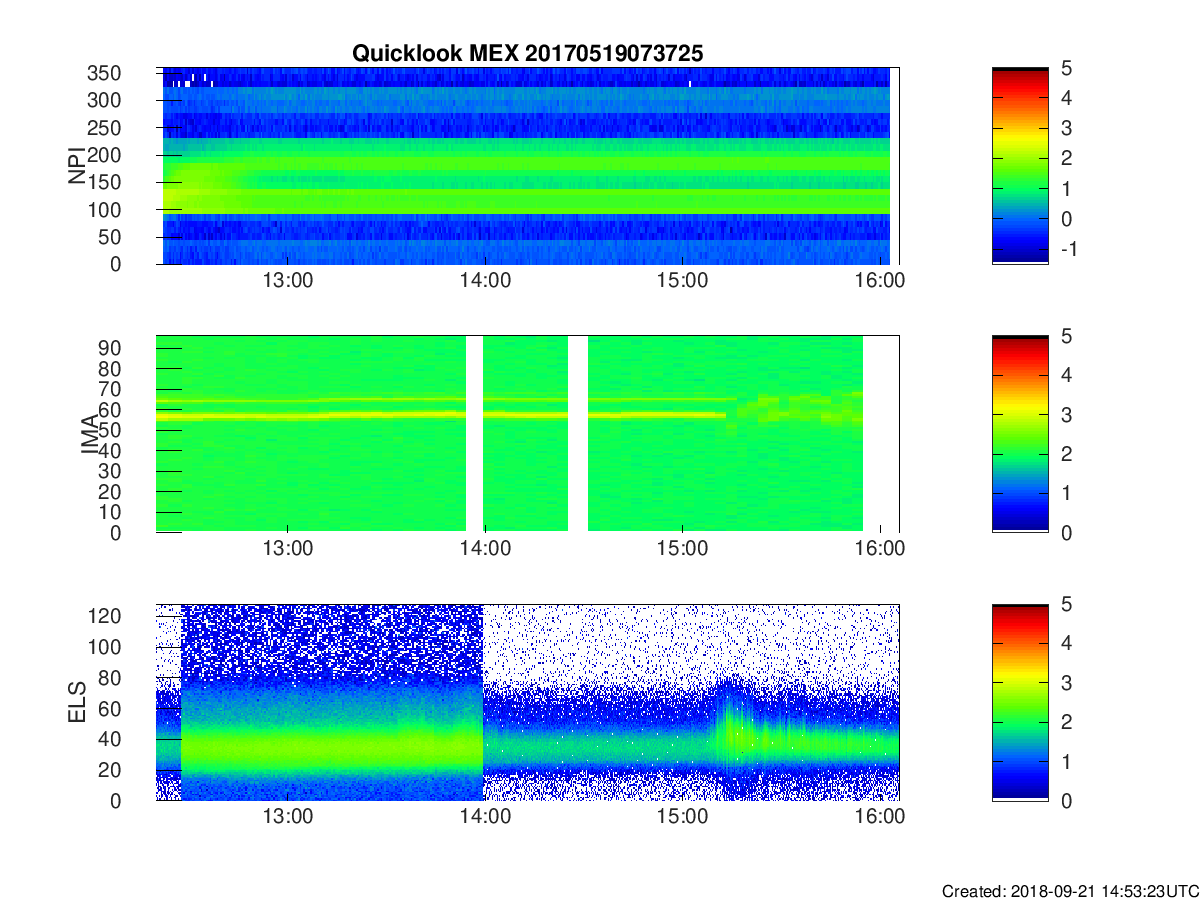Click the Created 2018-09-21 timestamp text
The width and height of the screenshot is (1200, 900).
click(1070, 890)
